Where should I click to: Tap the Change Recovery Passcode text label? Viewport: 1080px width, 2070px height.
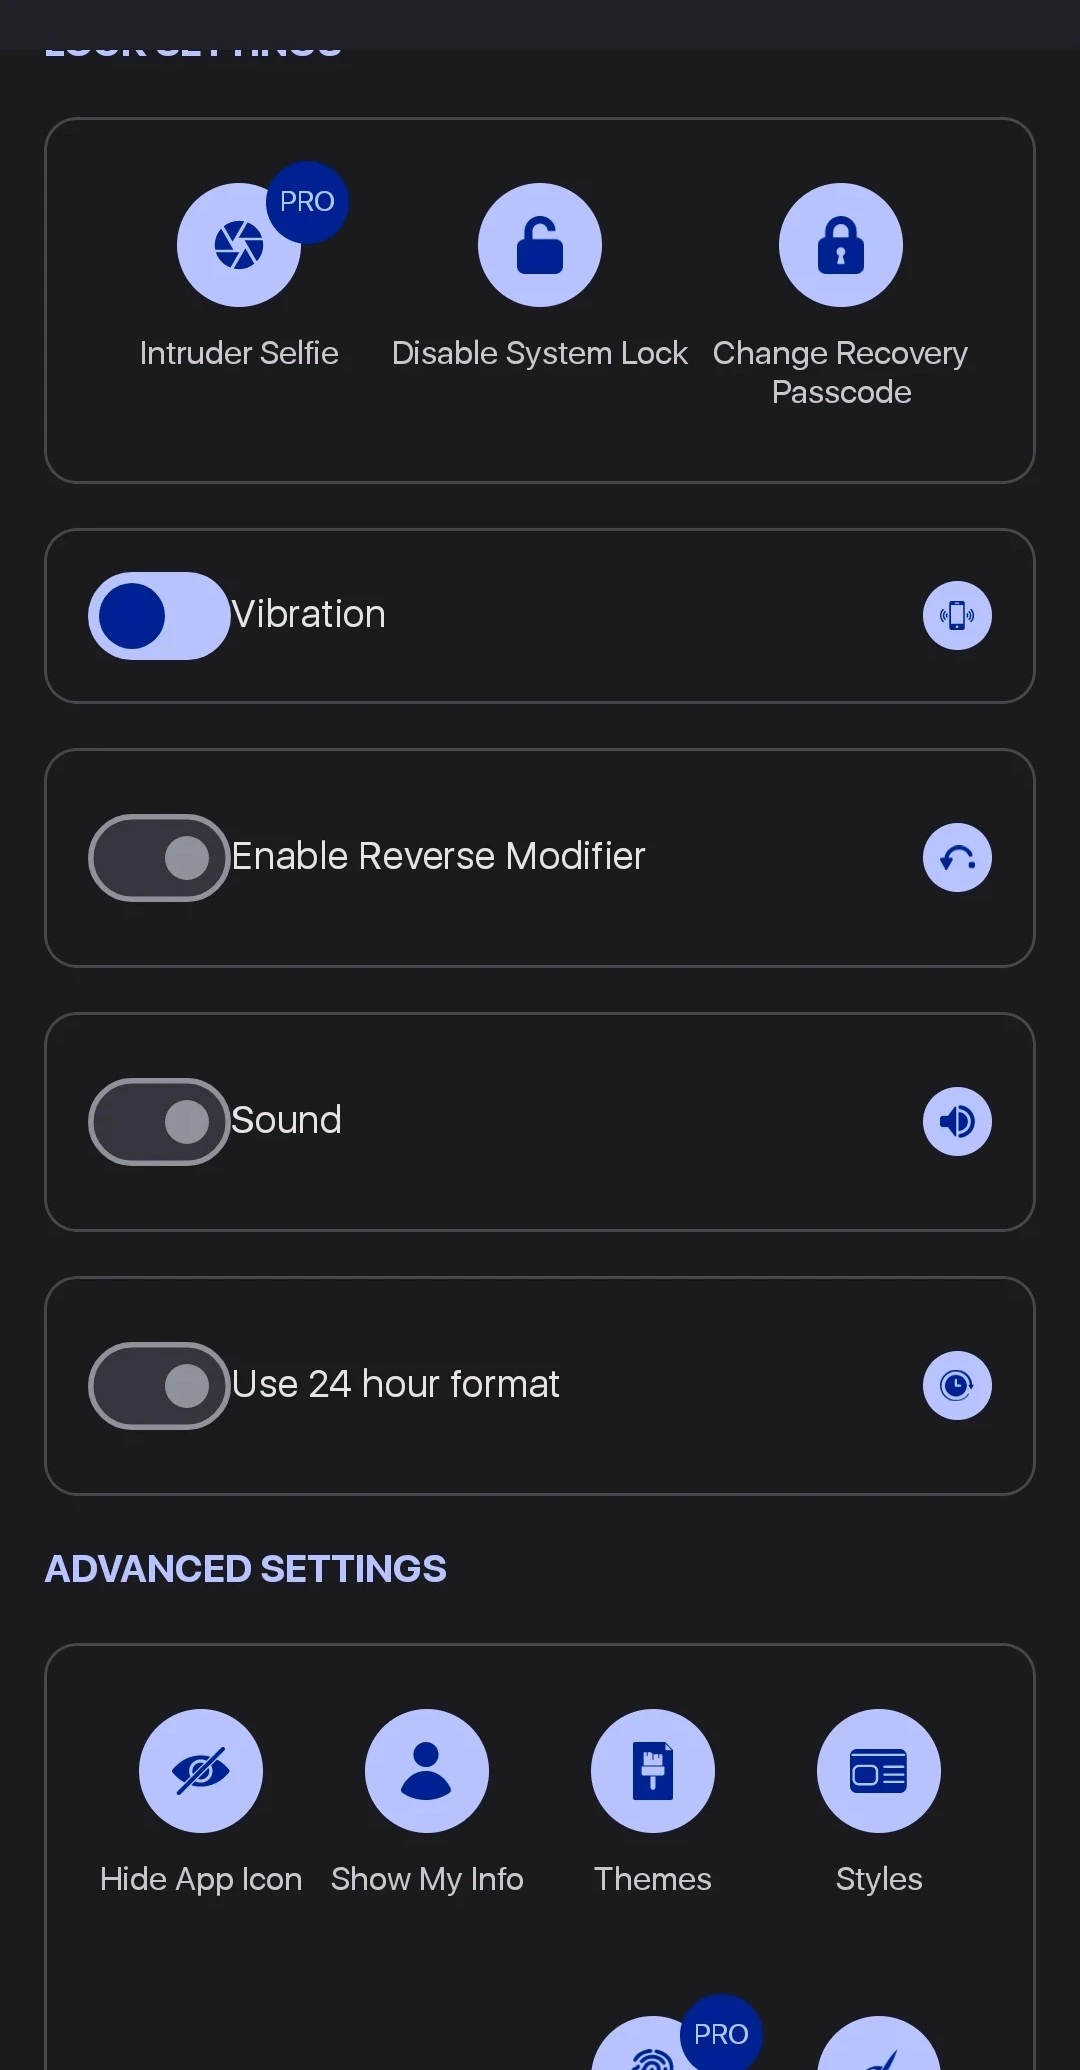tap(840, 372)
